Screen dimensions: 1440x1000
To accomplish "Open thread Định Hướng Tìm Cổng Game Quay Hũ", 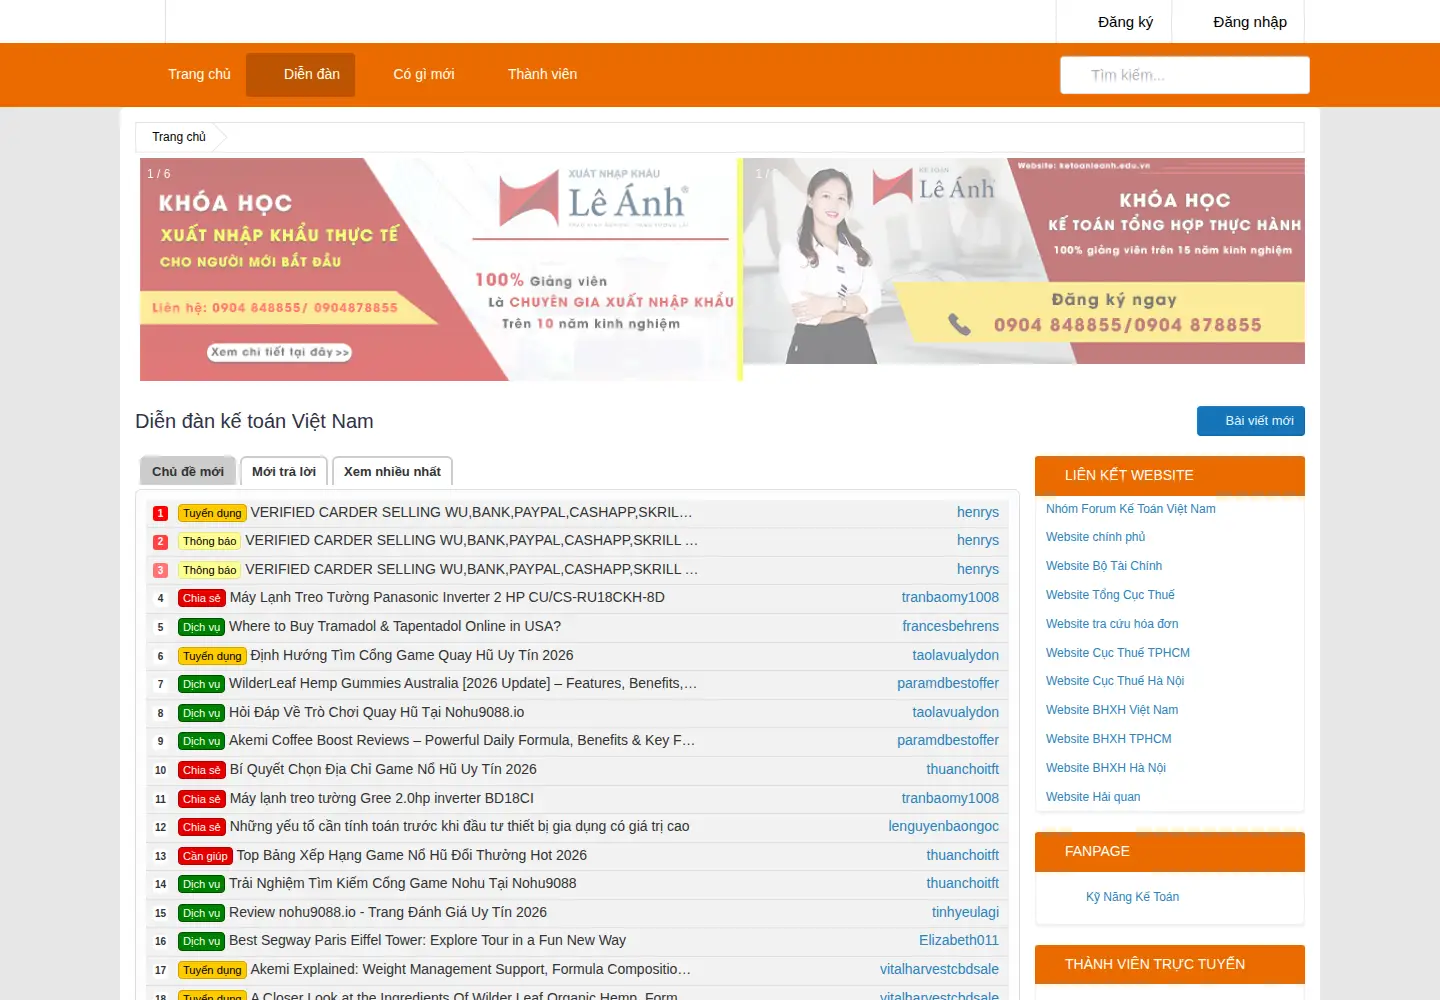I will tap(412, 656).
